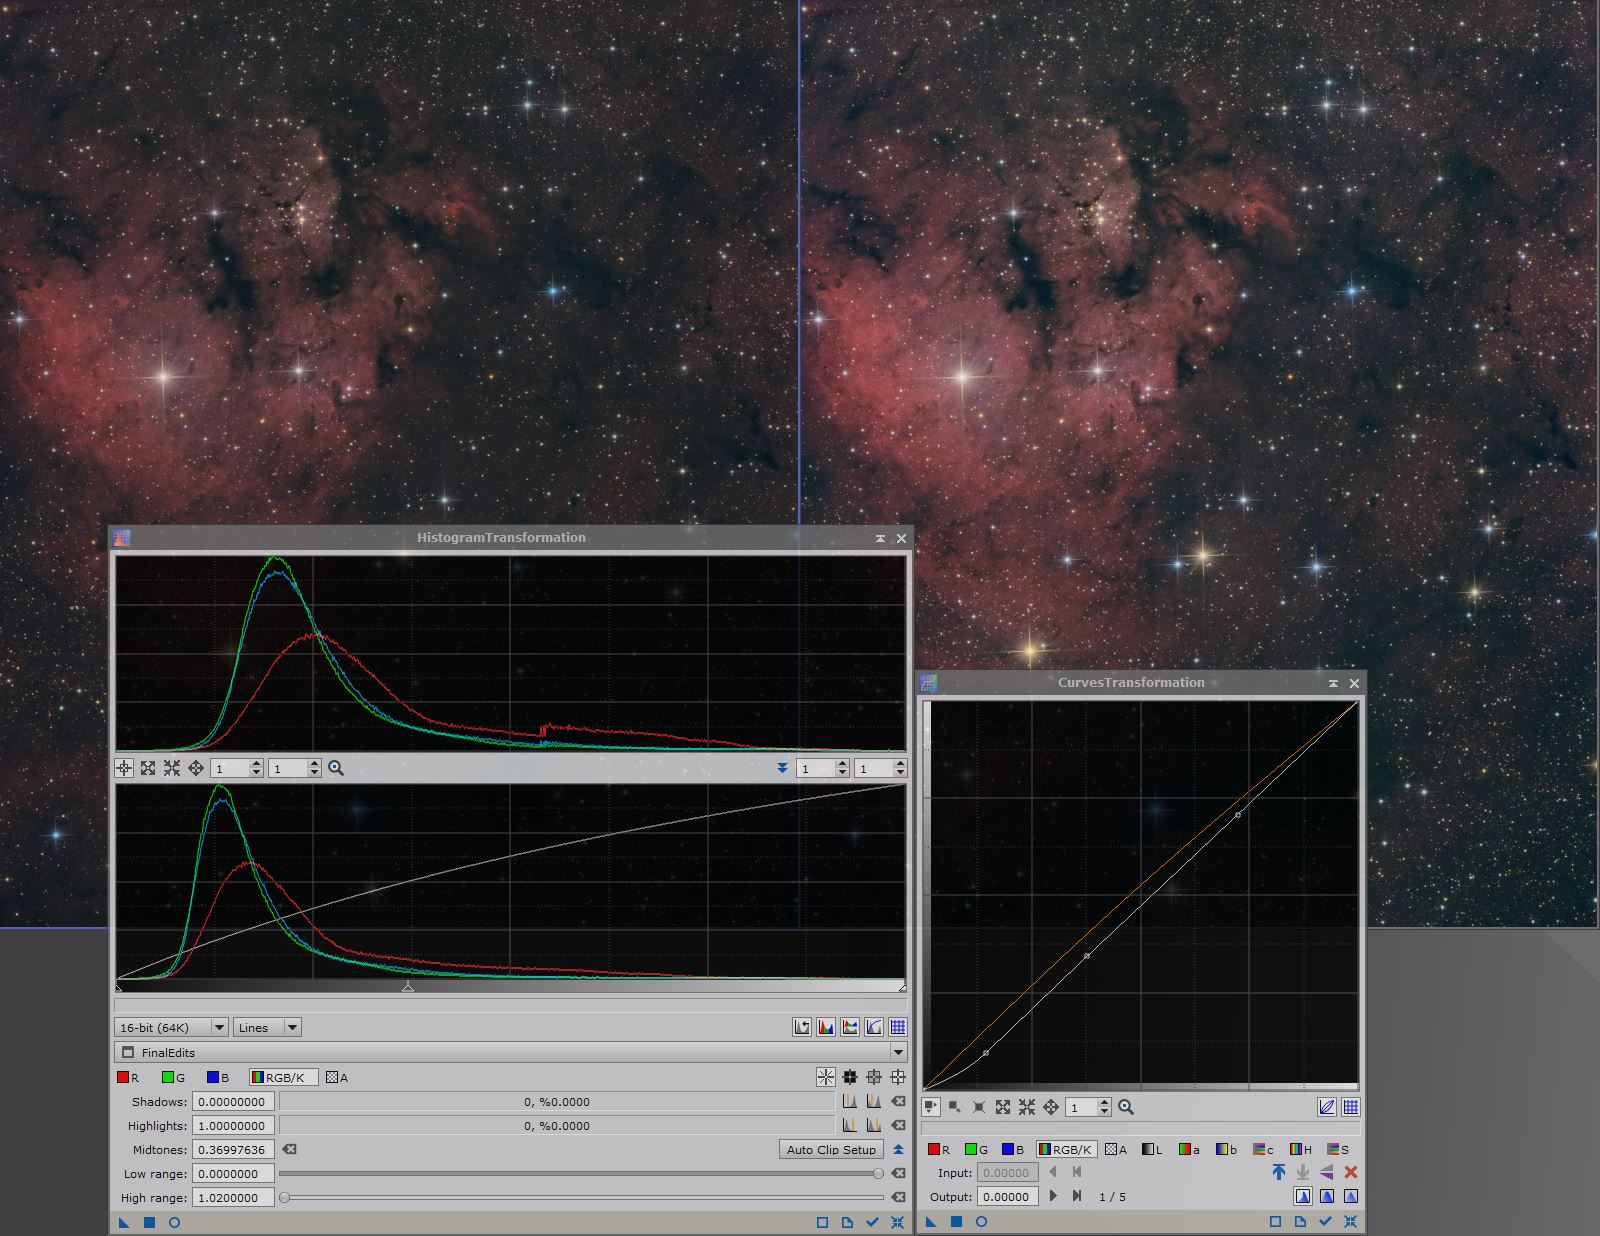Select linear interpolation in CurvesTransformation
Viewport: 1600px width, 1236px height.
pos(1350,1196)
